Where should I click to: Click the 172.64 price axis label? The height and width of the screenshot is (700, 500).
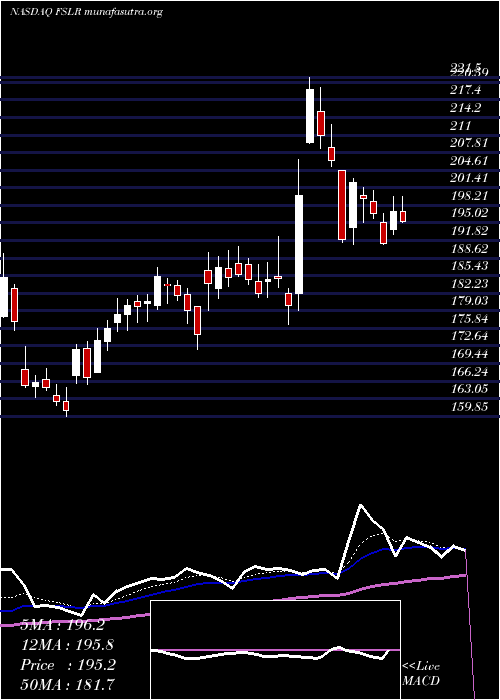[470, 336]
